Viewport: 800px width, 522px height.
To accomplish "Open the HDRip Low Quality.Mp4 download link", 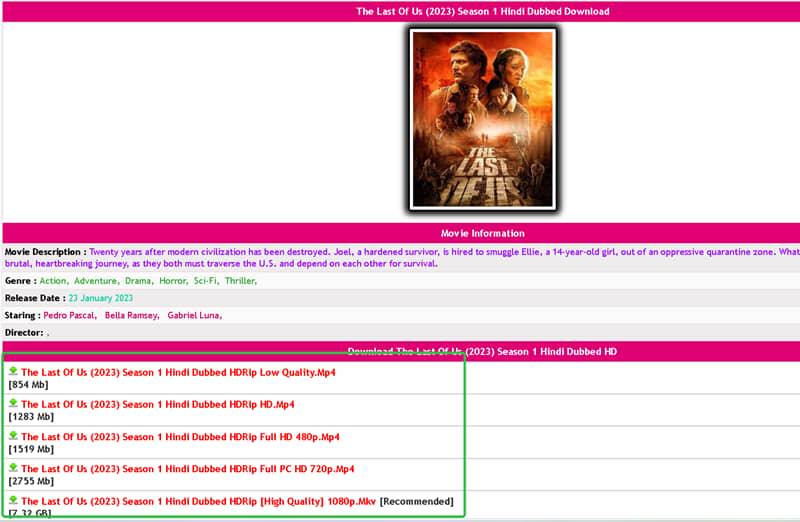I will [x=178, y=372].
